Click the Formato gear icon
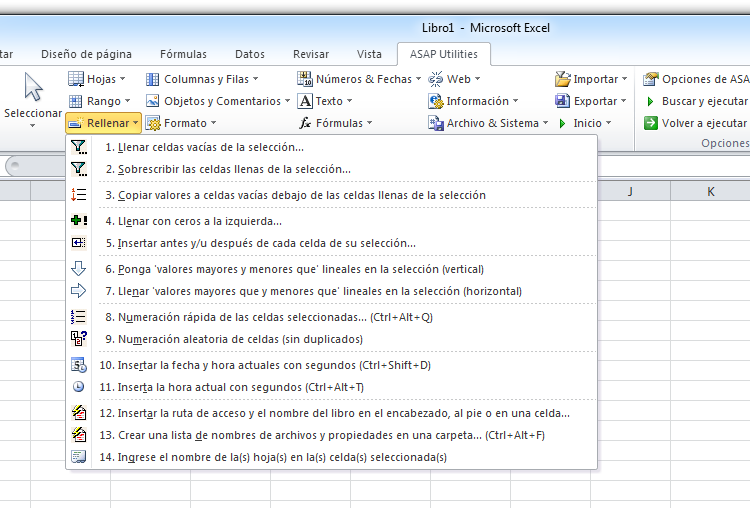The image size is (750, 508). click(x=153, y=123)
